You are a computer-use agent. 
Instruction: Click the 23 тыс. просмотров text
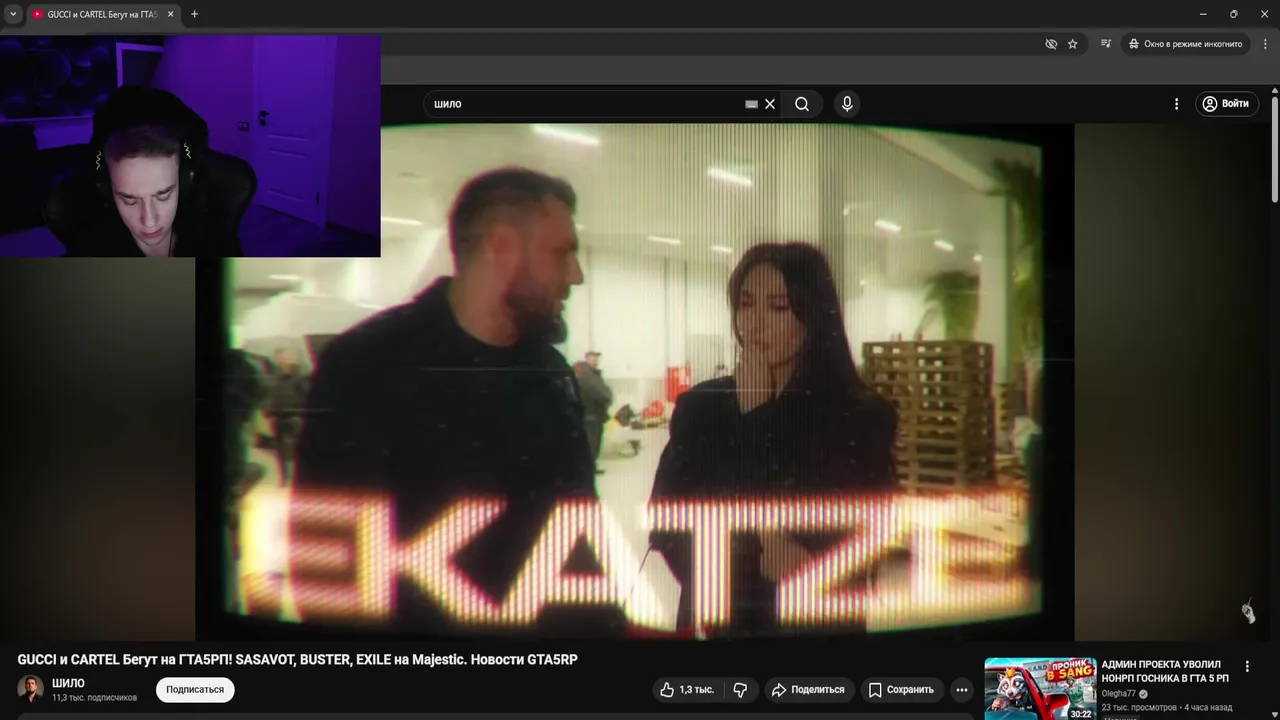click(1140, 708)
